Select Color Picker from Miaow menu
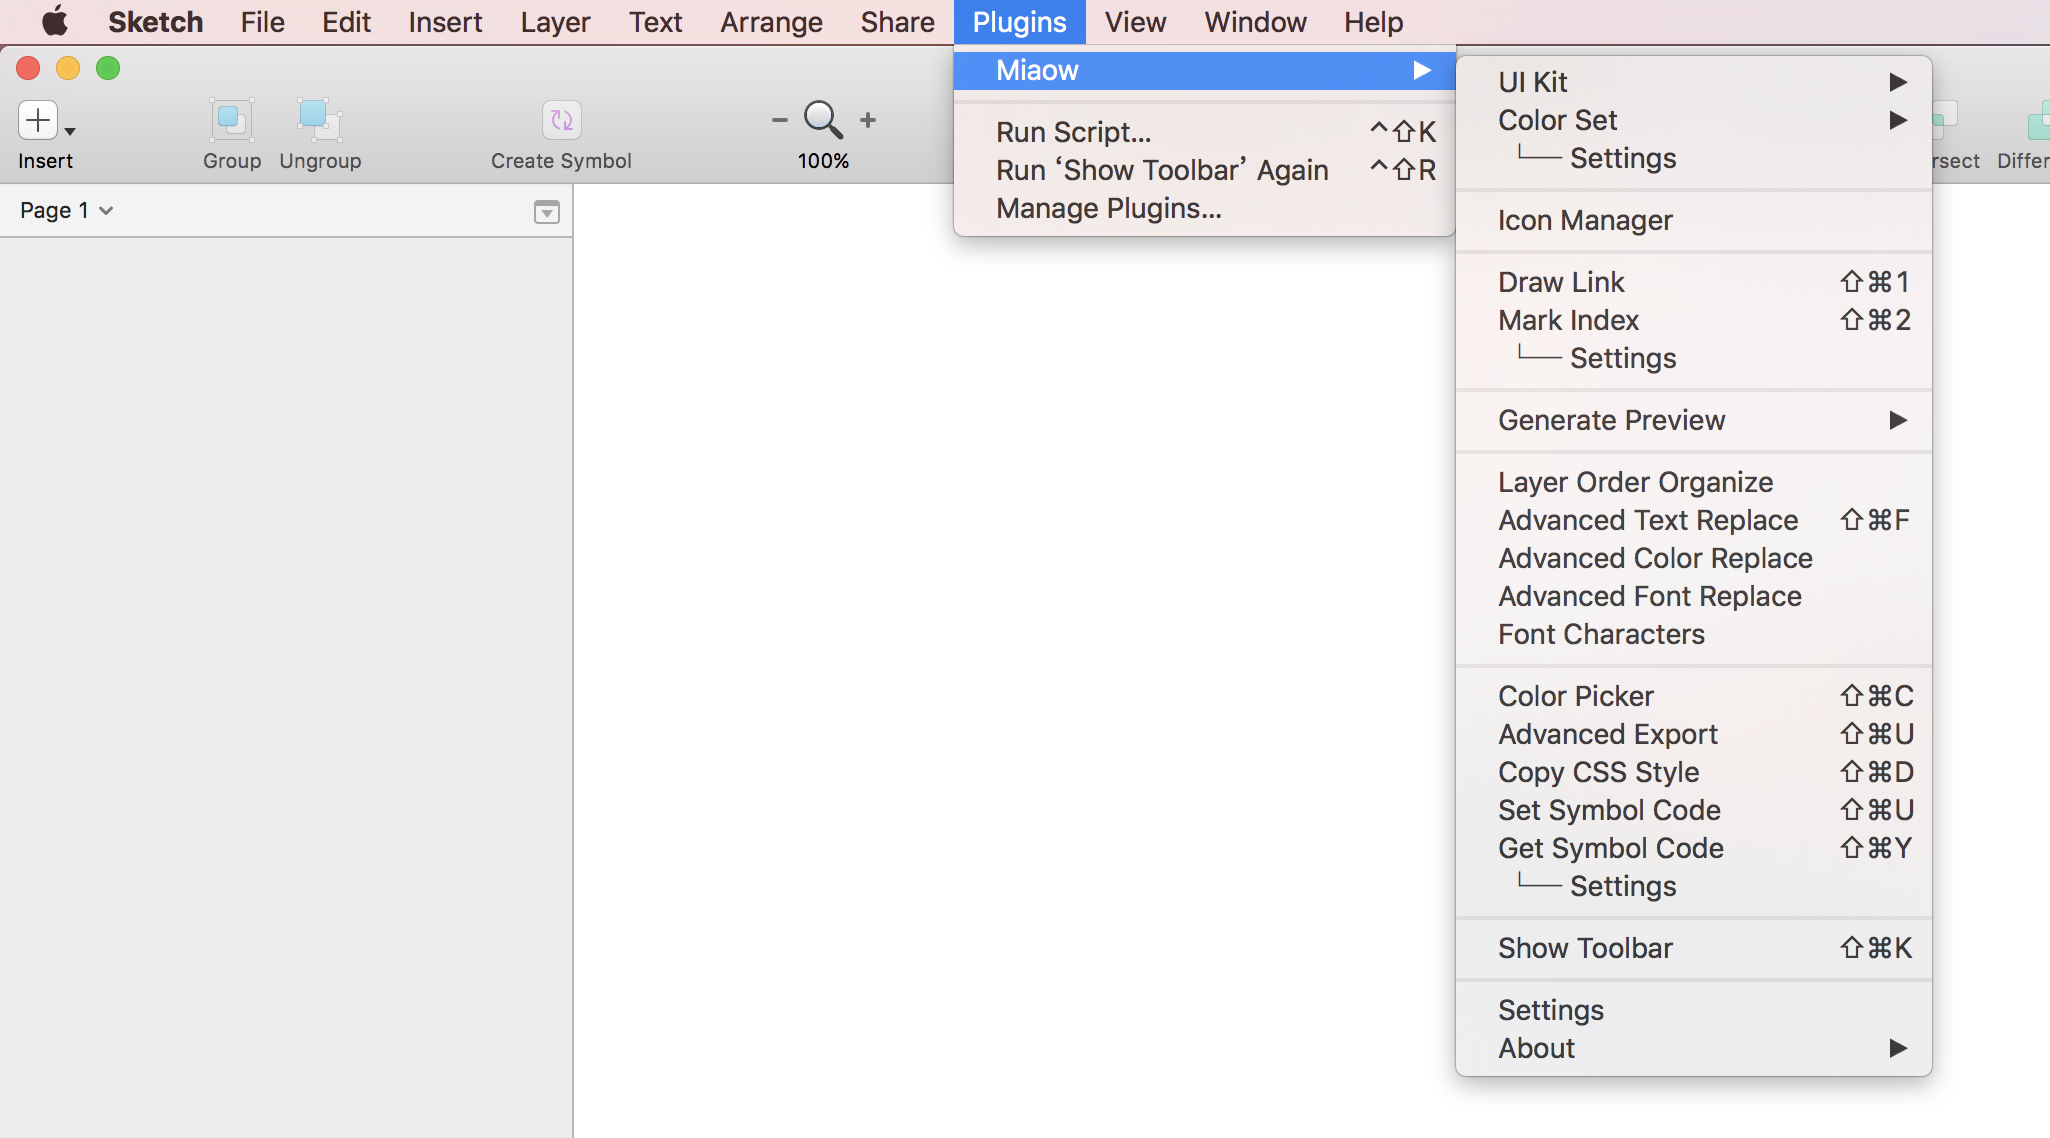This screenshot has width=2050, height=1138. [1576, 696]
